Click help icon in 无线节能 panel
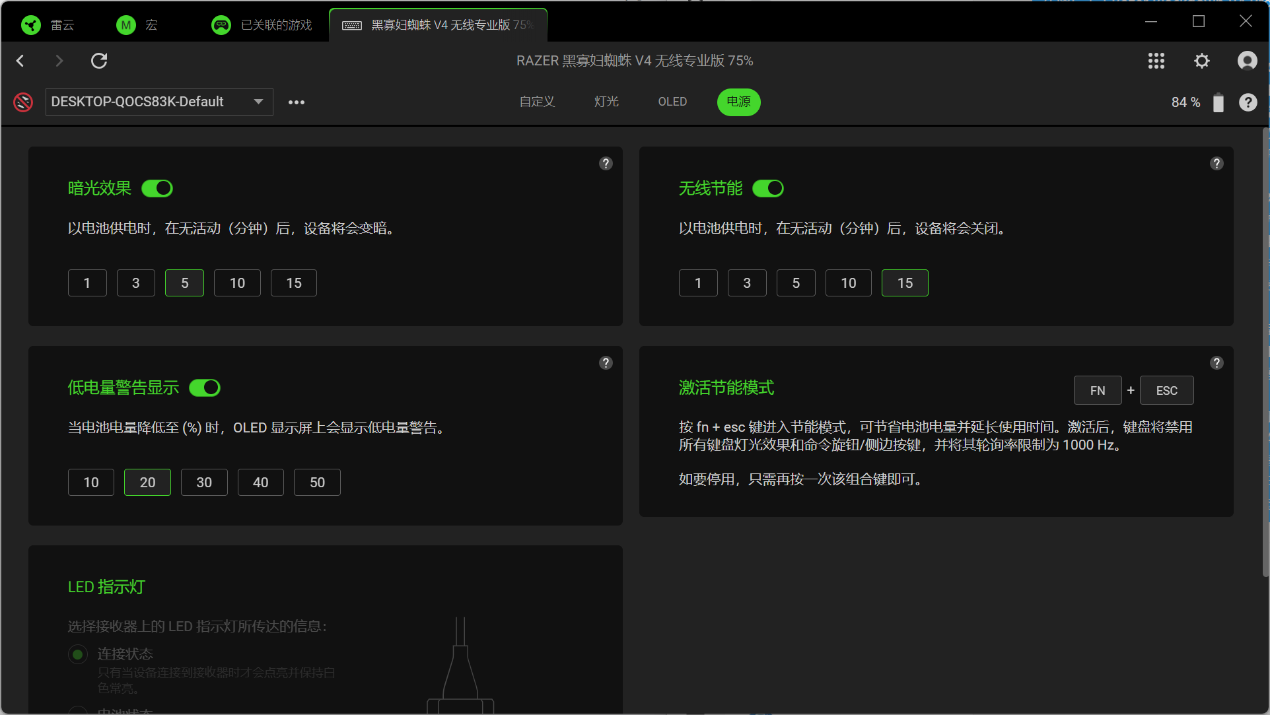Viewport: 1270px width, 715px height. click(x=1217, y=164)
